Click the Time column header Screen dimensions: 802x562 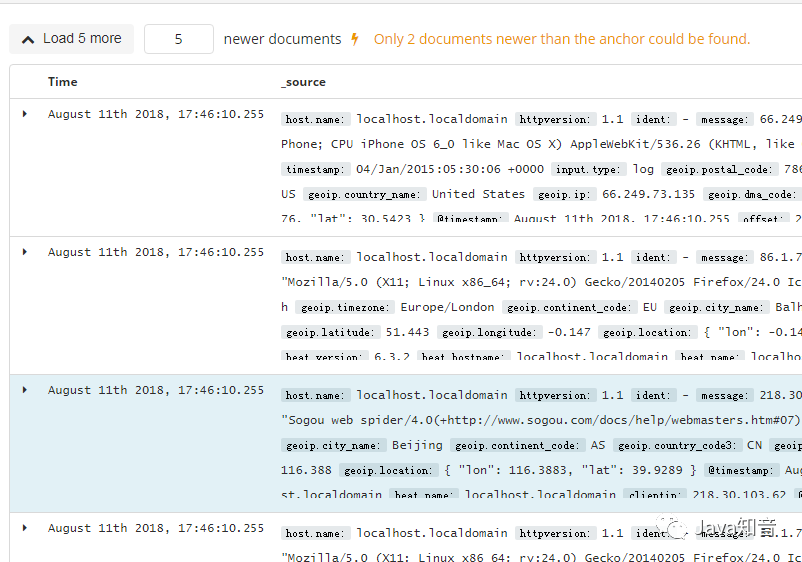tap(62, 82)
